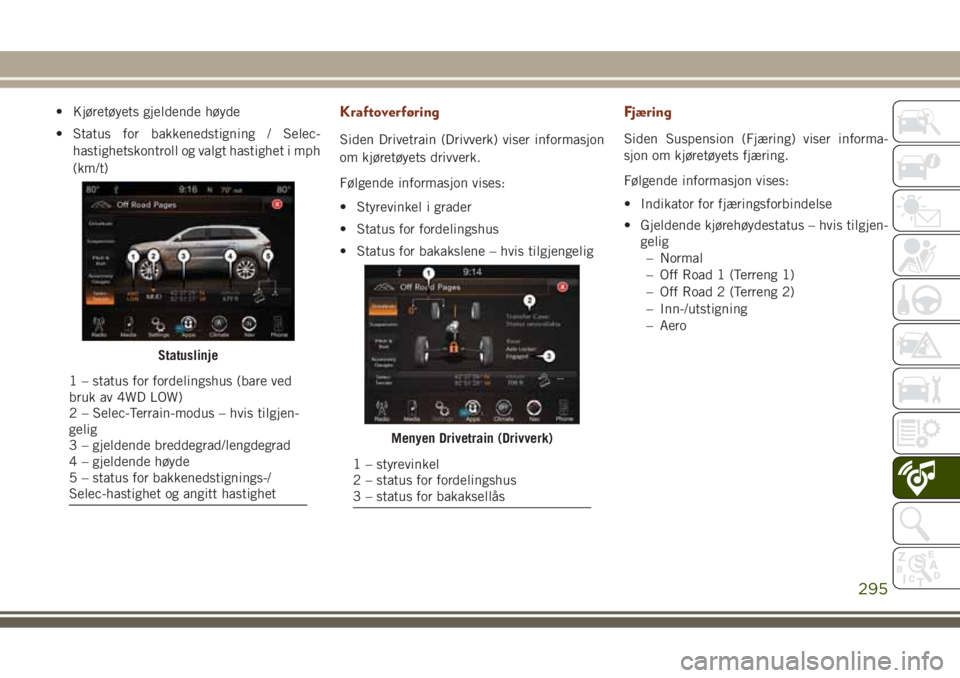This screenshot has width=960, height=678.
Task: Tap Nav icon in the Statuslinje screen
Action: pos(249,326)
